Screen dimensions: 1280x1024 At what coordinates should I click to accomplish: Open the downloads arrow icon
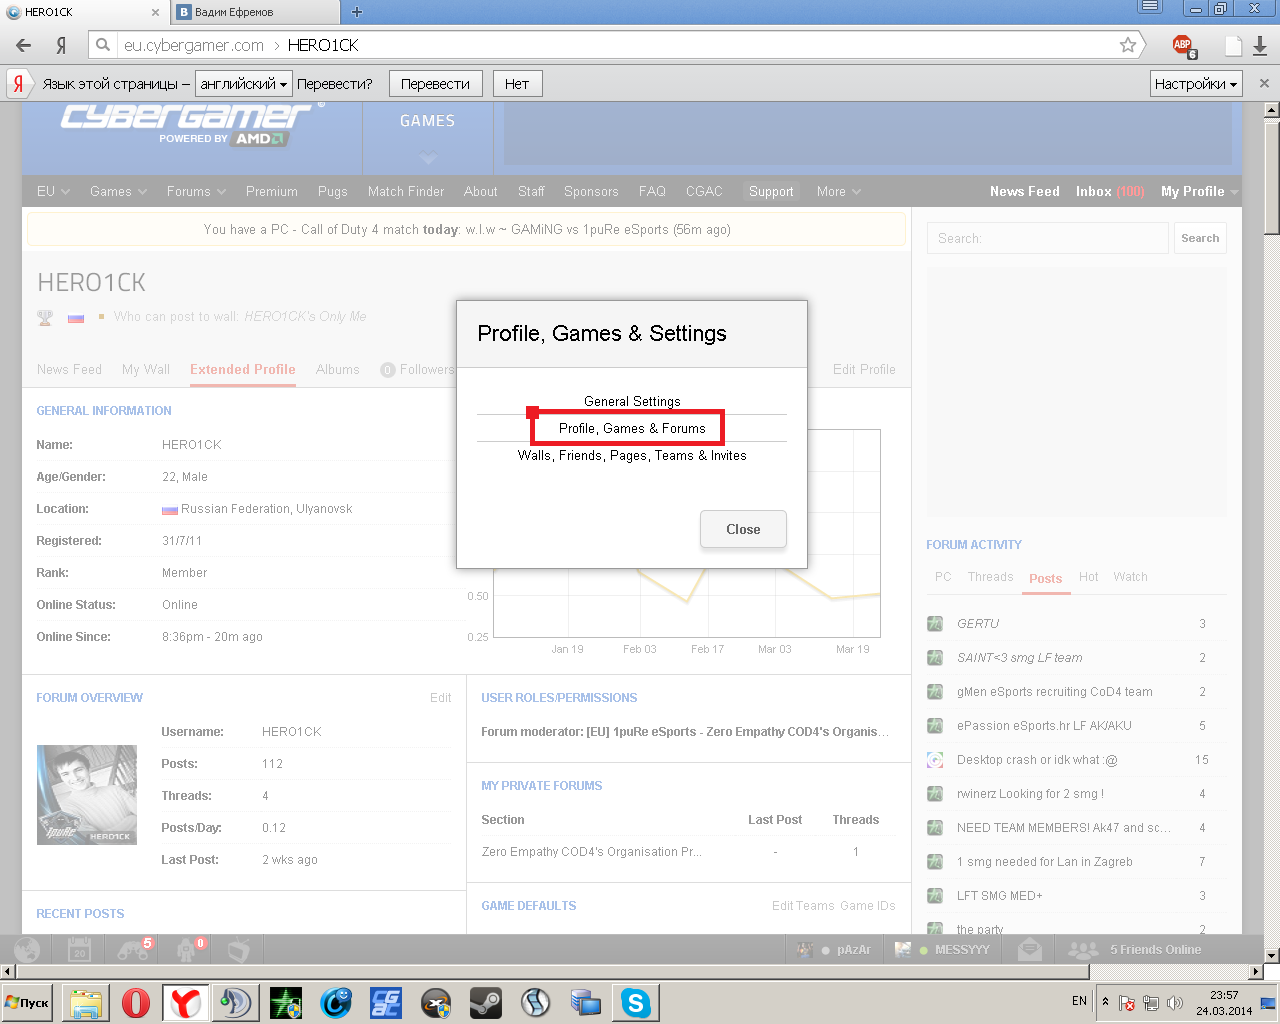1260,46
